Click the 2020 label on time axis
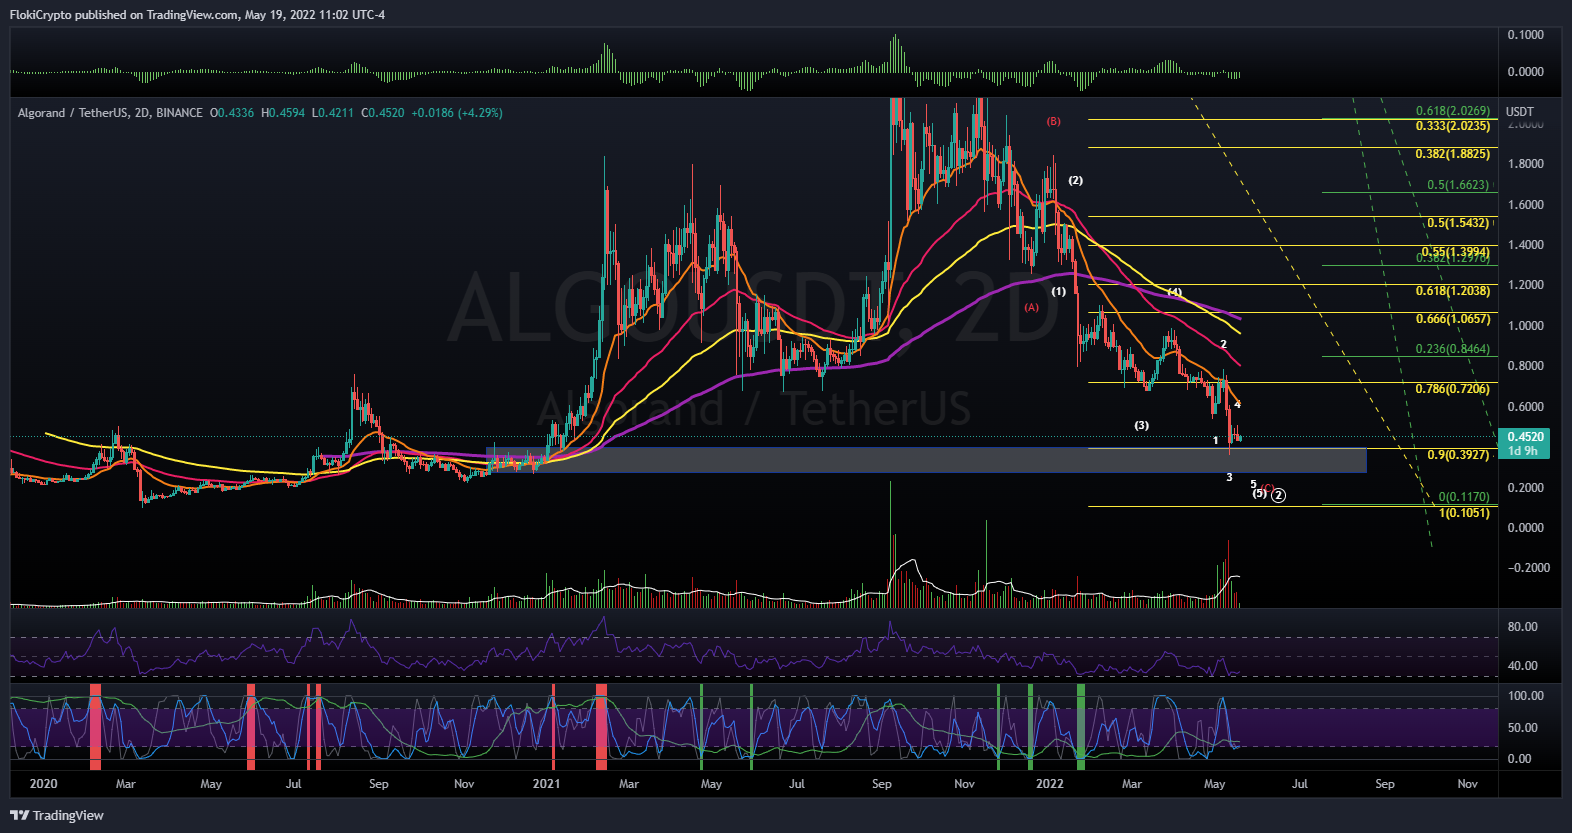 [x=43, y=784]
